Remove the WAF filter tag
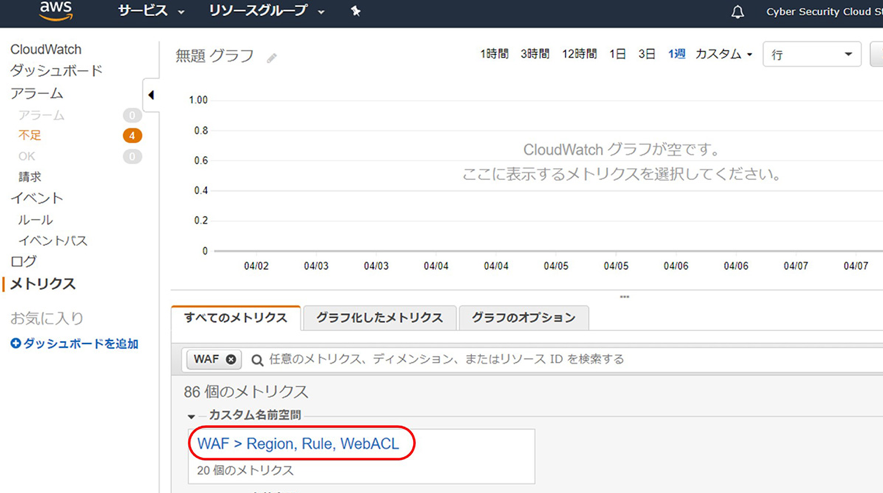 [231, 359]
